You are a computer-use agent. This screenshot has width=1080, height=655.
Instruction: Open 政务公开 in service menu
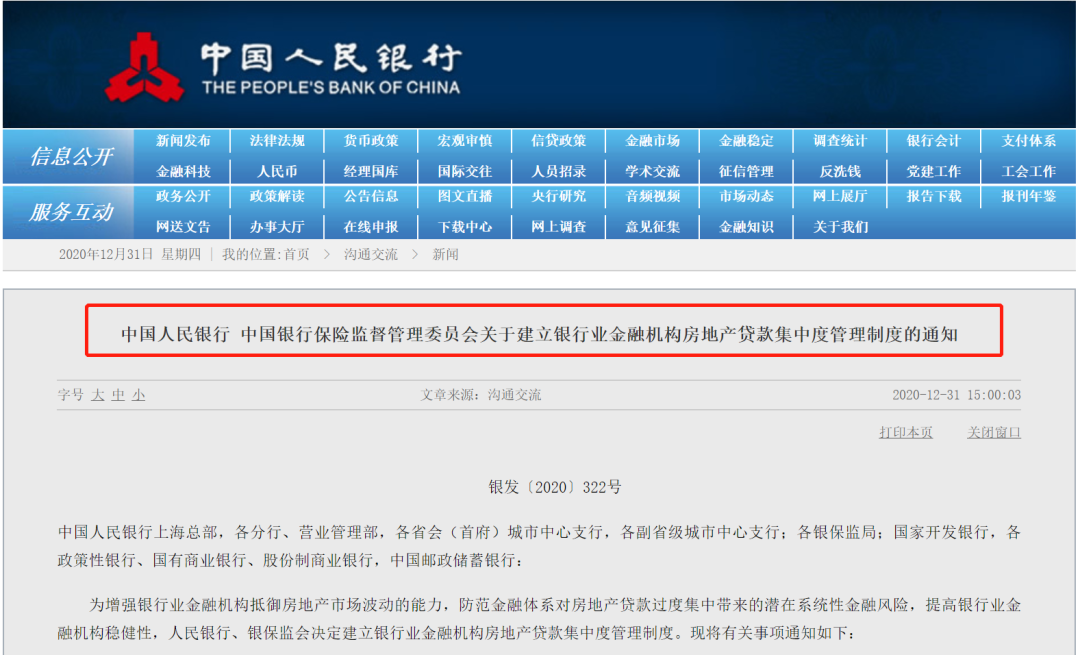coord(183,196)
